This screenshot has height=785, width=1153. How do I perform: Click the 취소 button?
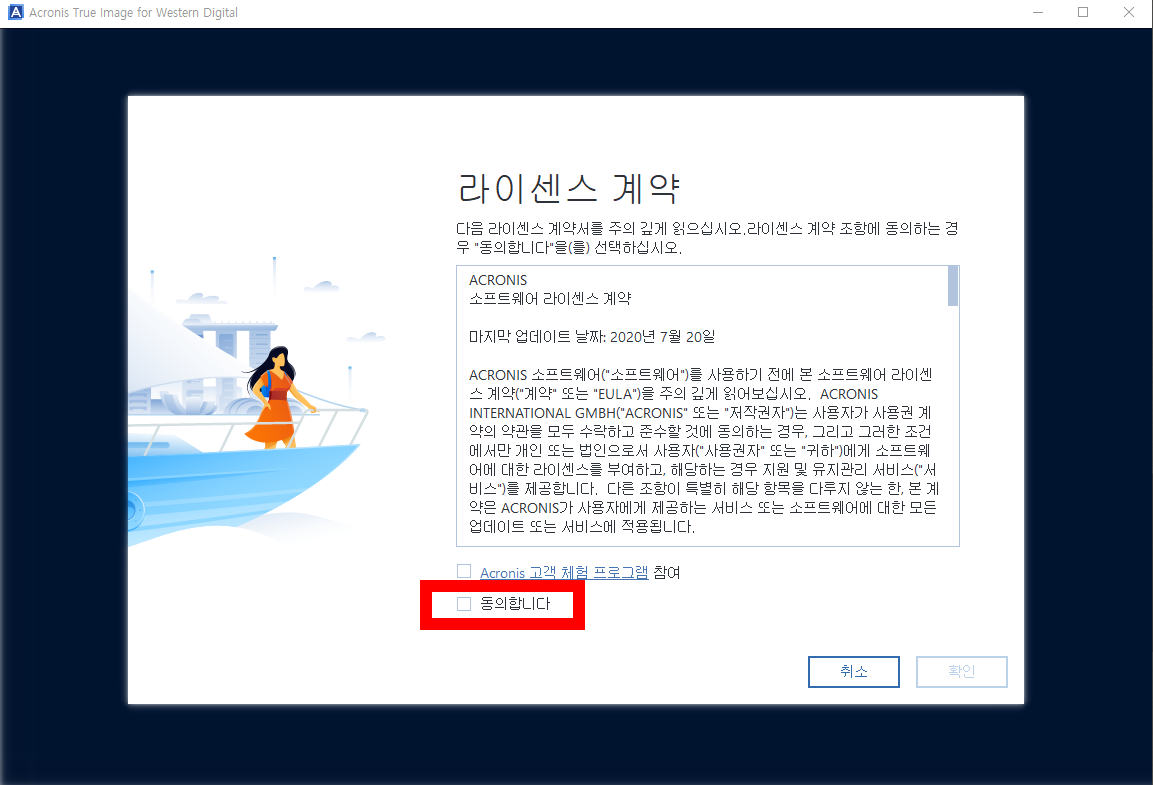coord(854,672)
